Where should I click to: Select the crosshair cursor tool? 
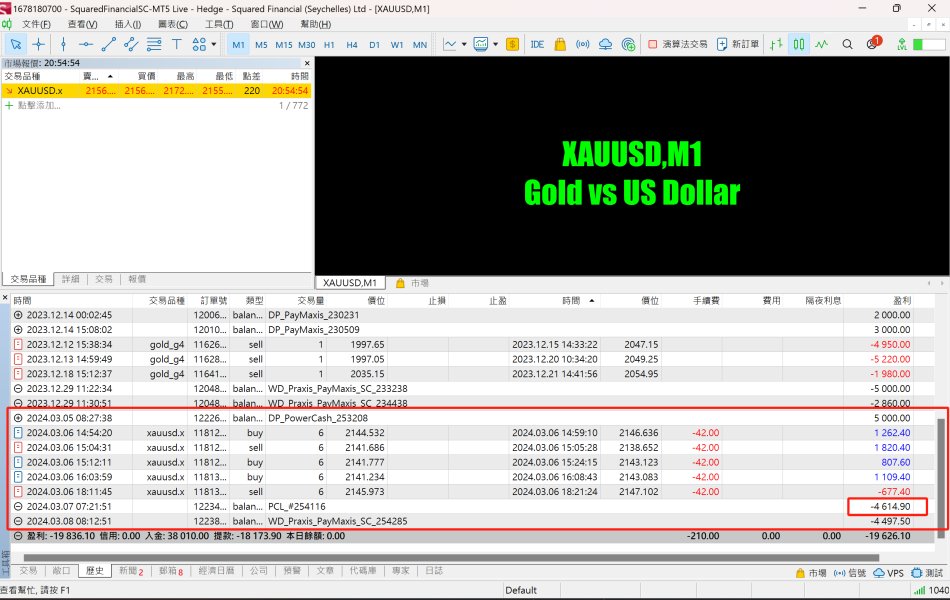[x=39, y=44]
